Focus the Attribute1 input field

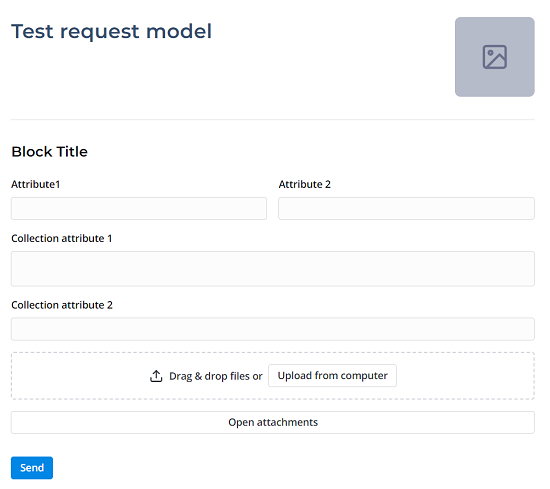(x=139, y=208)
